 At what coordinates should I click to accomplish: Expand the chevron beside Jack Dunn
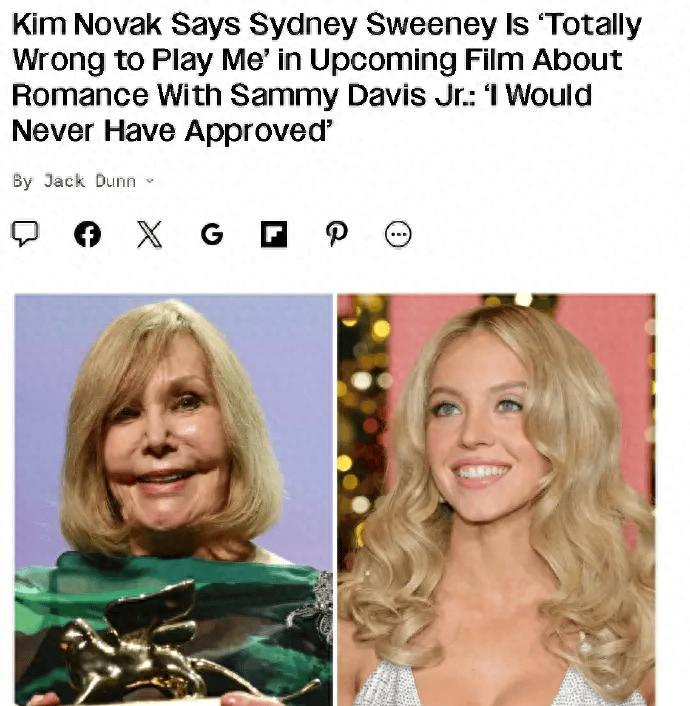(x=150, y=181)
